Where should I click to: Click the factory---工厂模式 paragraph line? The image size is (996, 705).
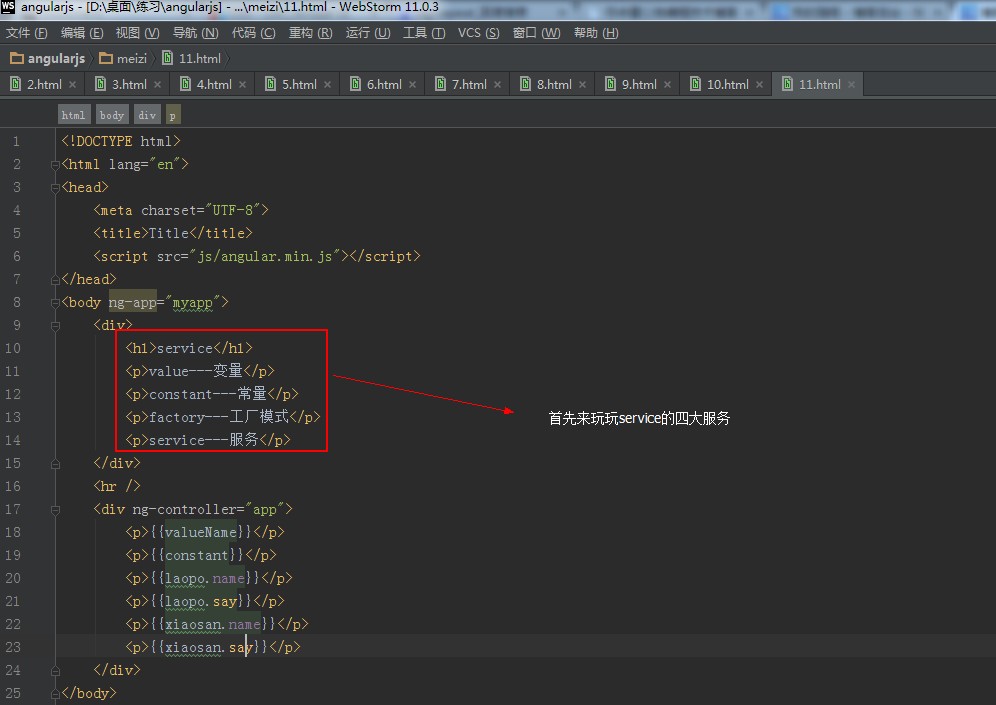(222, 417)
